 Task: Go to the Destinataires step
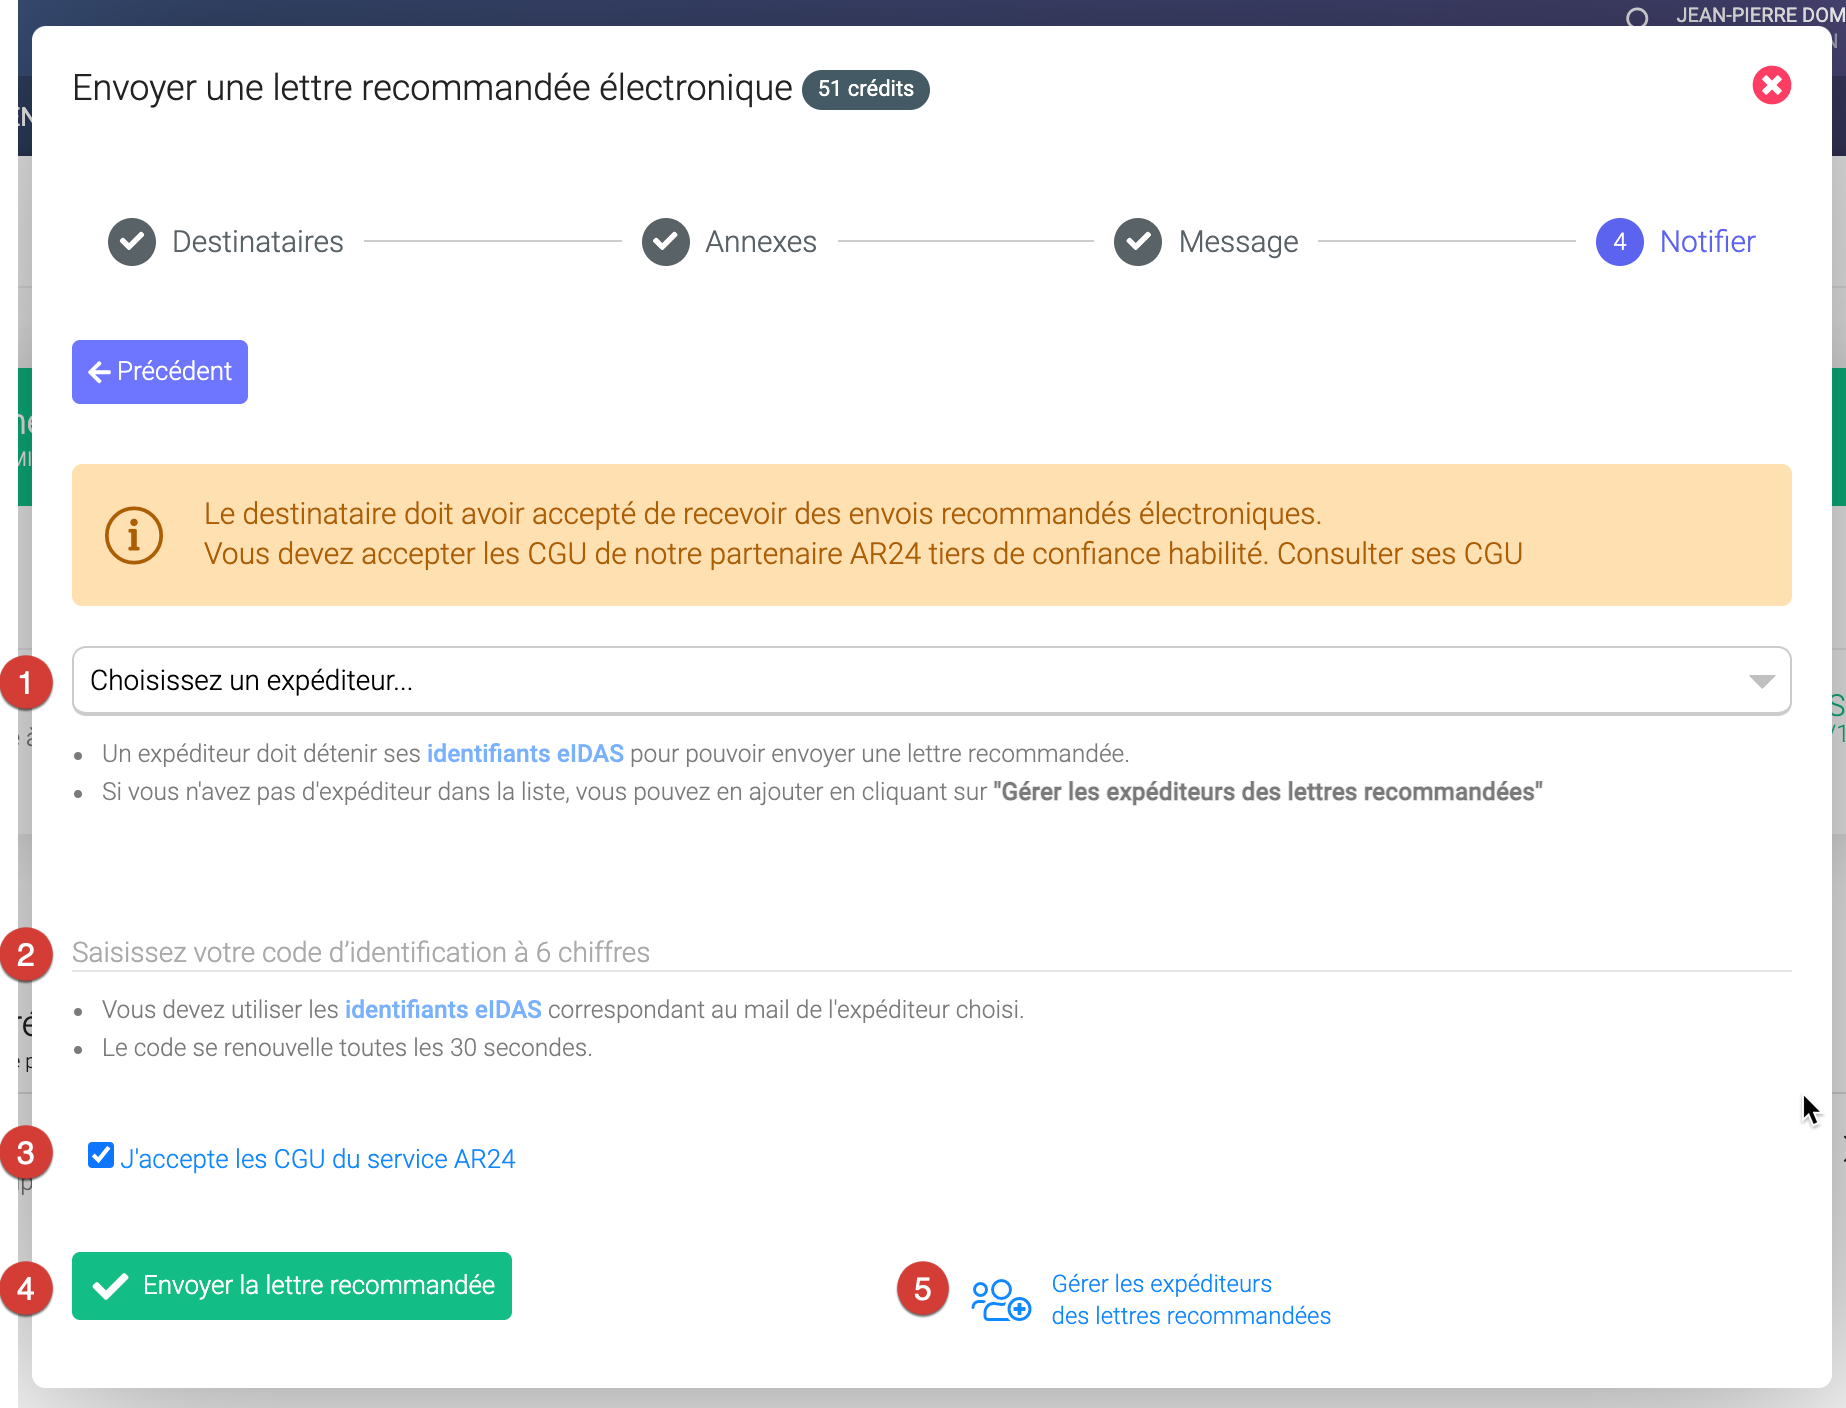coord(257,242)
